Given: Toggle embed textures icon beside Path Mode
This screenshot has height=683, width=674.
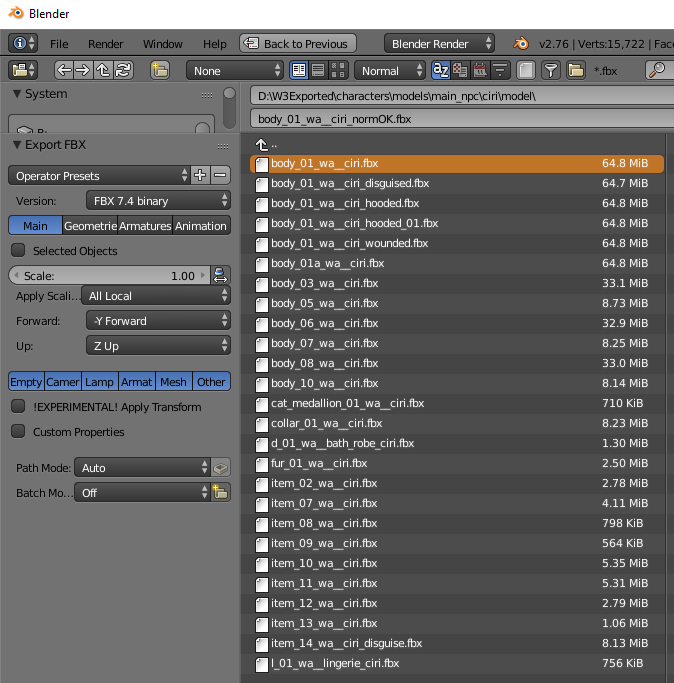Looking at the screenshot, I should click(x=220, y=468).
